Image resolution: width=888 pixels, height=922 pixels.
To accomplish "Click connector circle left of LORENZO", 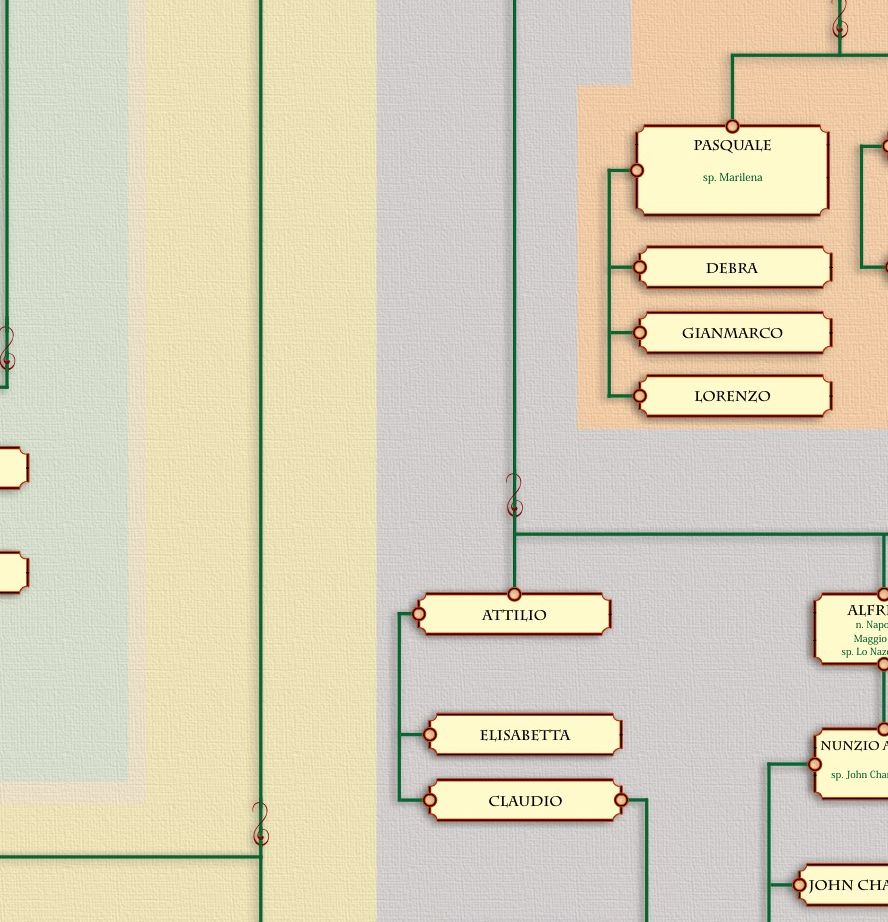I will [x=640, y=396].
